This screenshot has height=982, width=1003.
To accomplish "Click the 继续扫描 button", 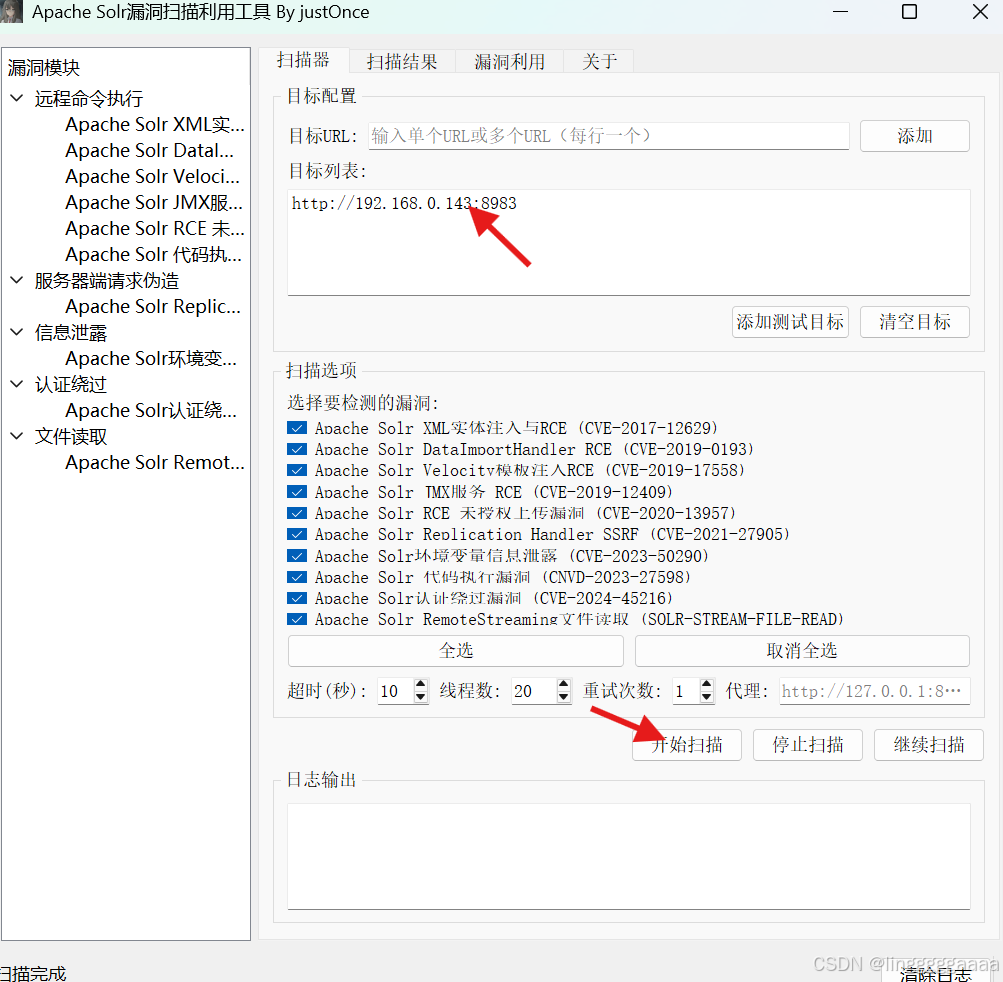I will click(929, 745).
